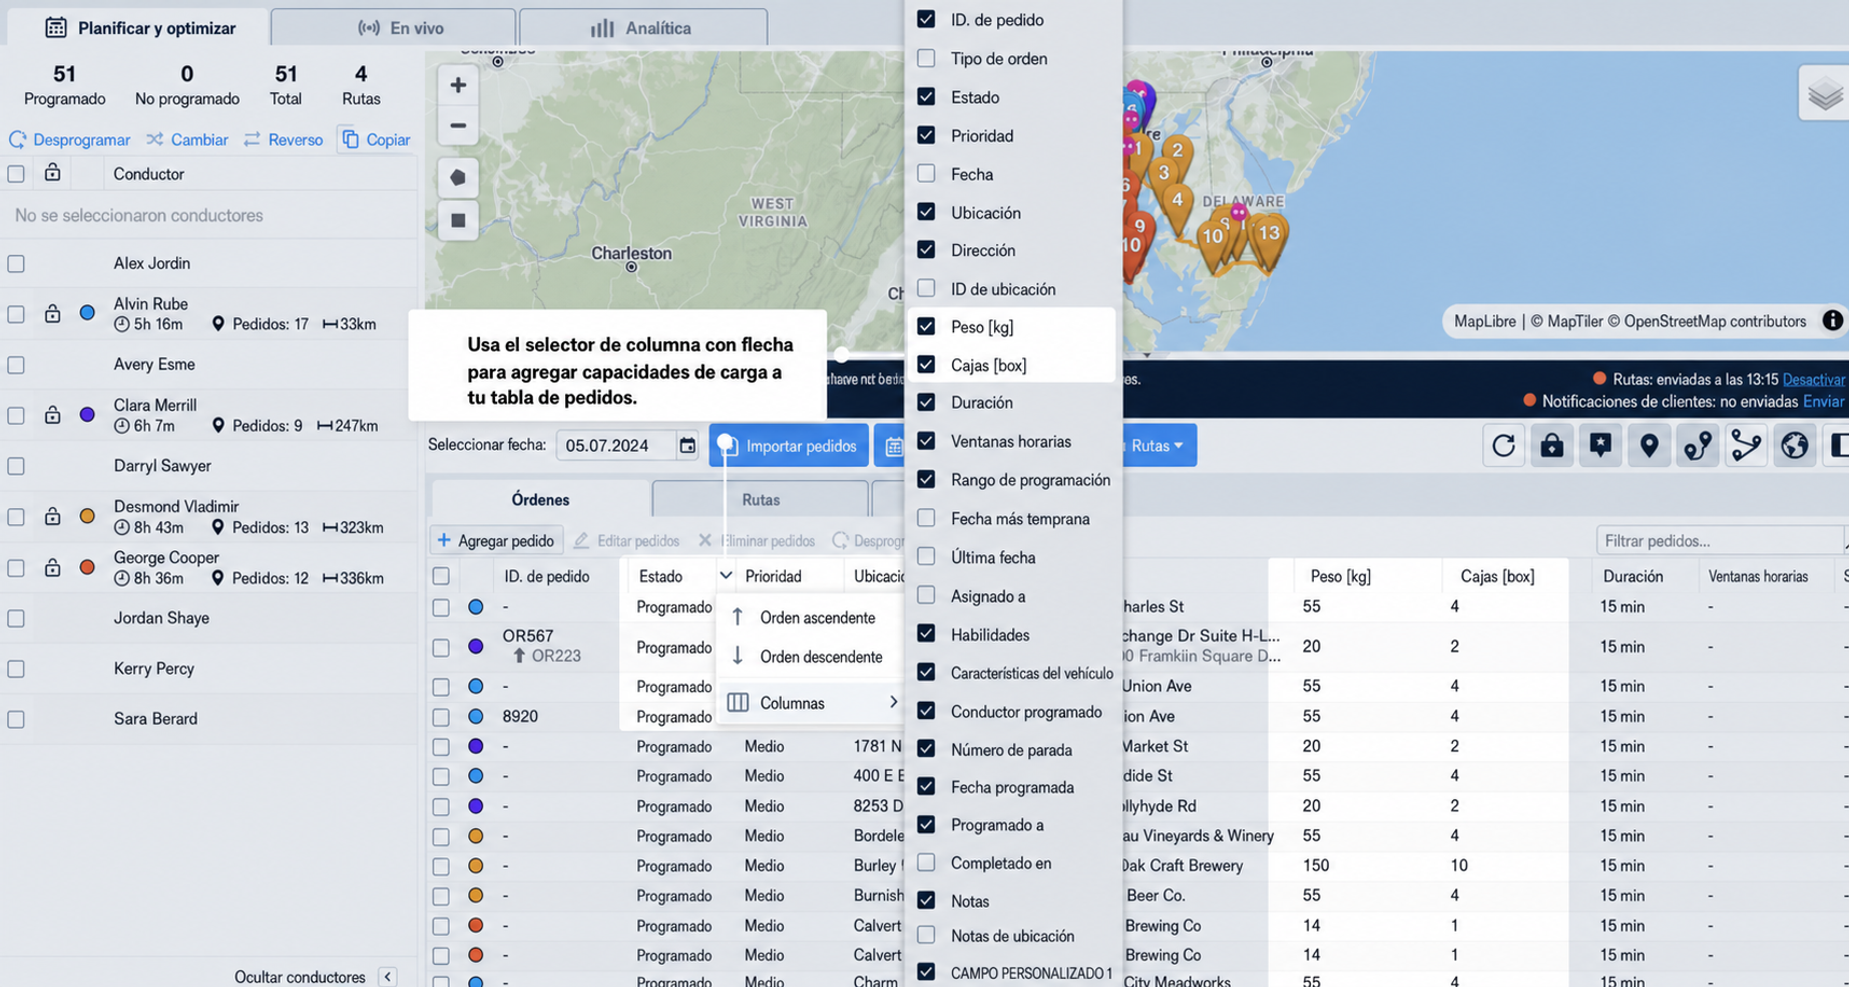
Task: Select the rectangle selection tool on the map
Action: click(458, 220)
